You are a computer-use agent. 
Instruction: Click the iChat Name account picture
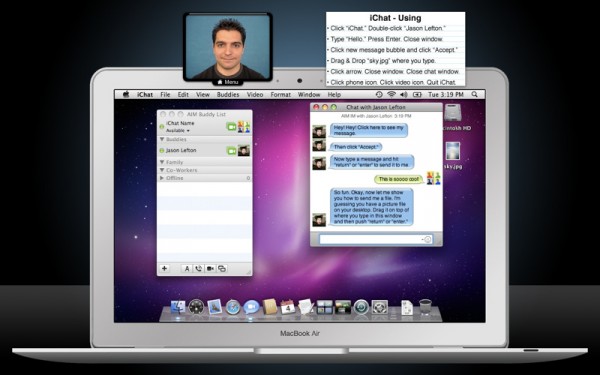(244, 127)
